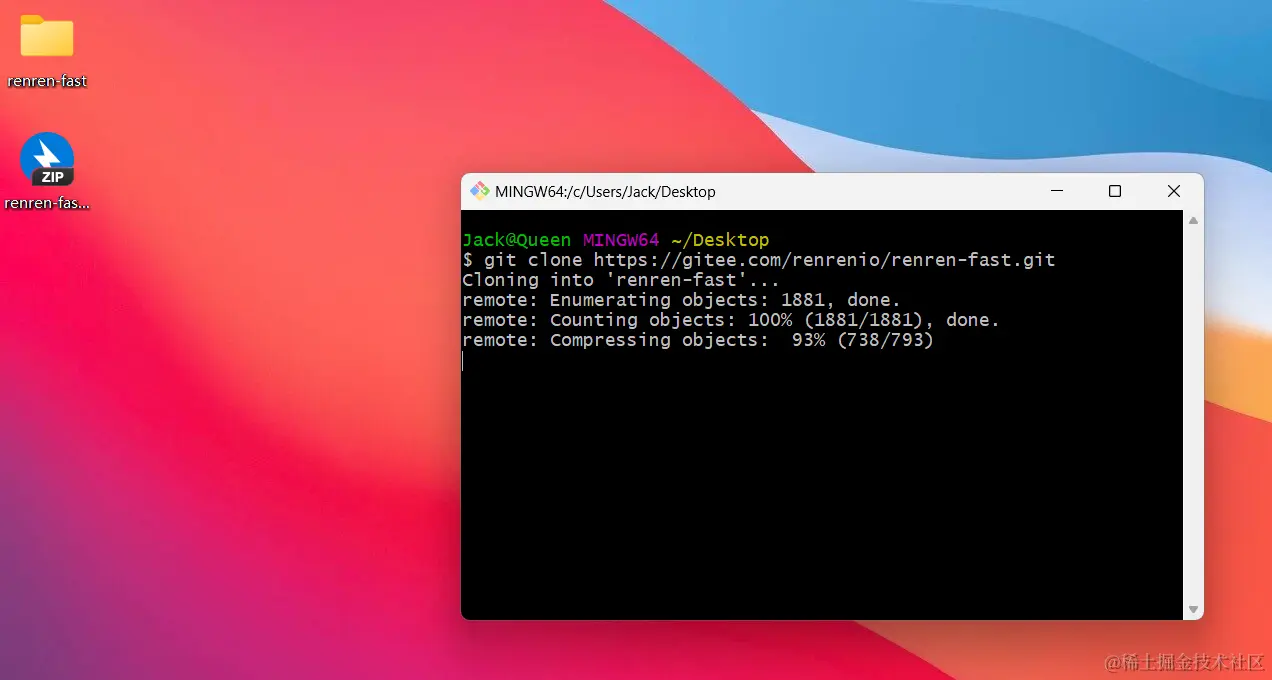
Task: Click the 'Compressing objects: 93%' line
Action: pyautogui.click(x=698, y=340)
